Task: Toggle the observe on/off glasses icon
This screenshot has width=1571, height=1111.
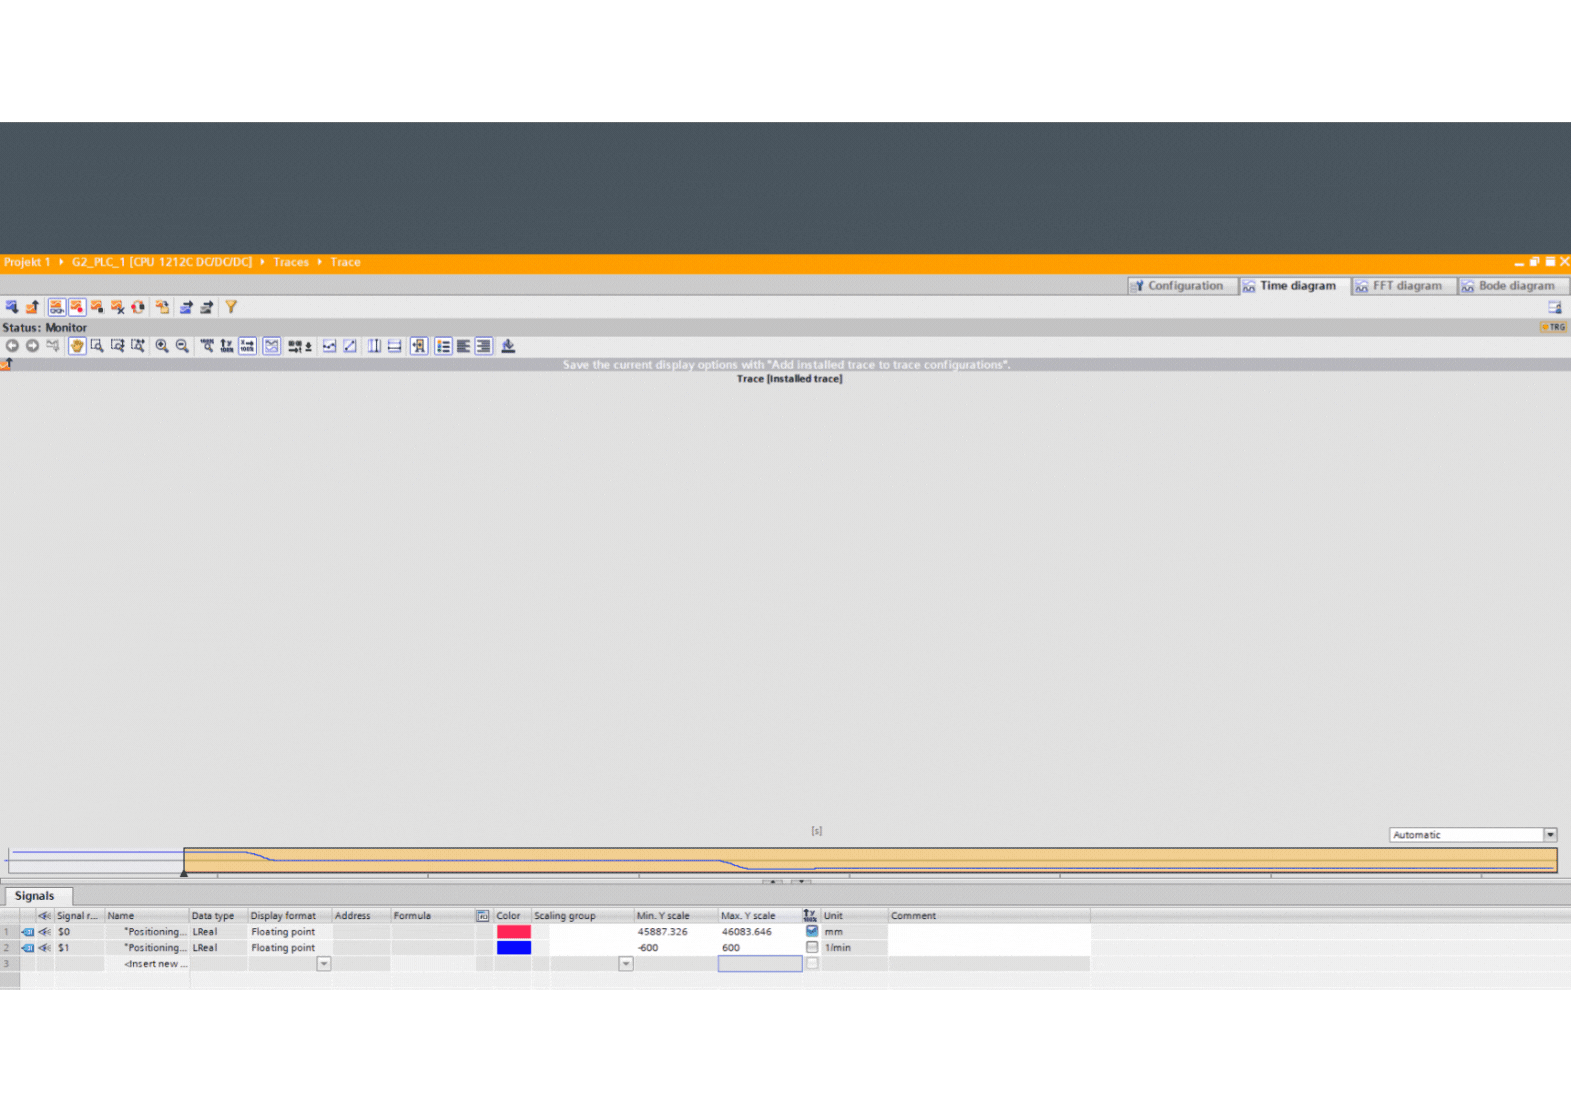Action: click(x=56, y=307)
